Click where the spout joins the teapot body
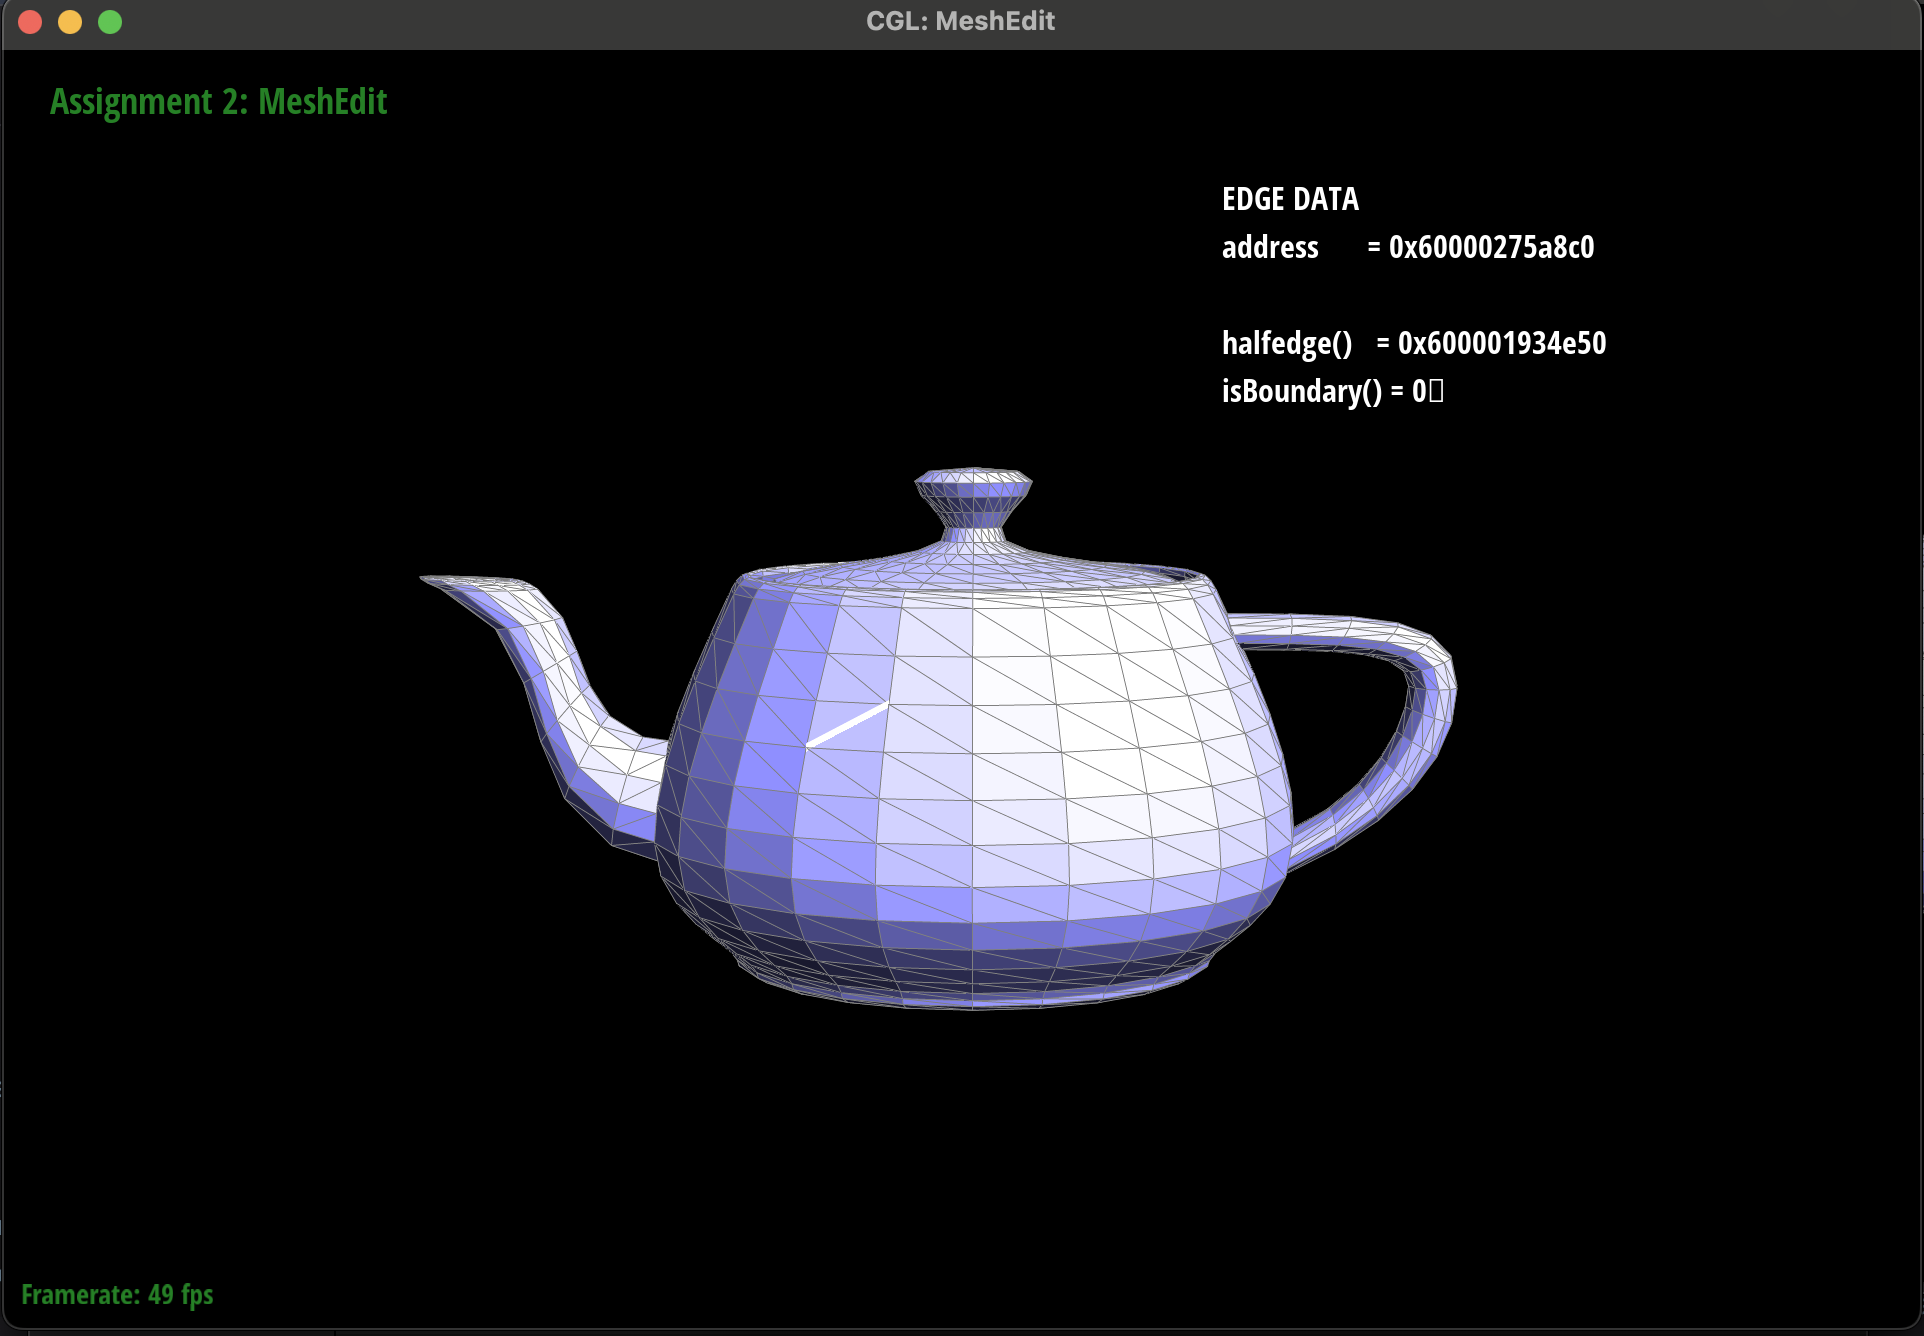1924x1336 pixels. (660, 780)
